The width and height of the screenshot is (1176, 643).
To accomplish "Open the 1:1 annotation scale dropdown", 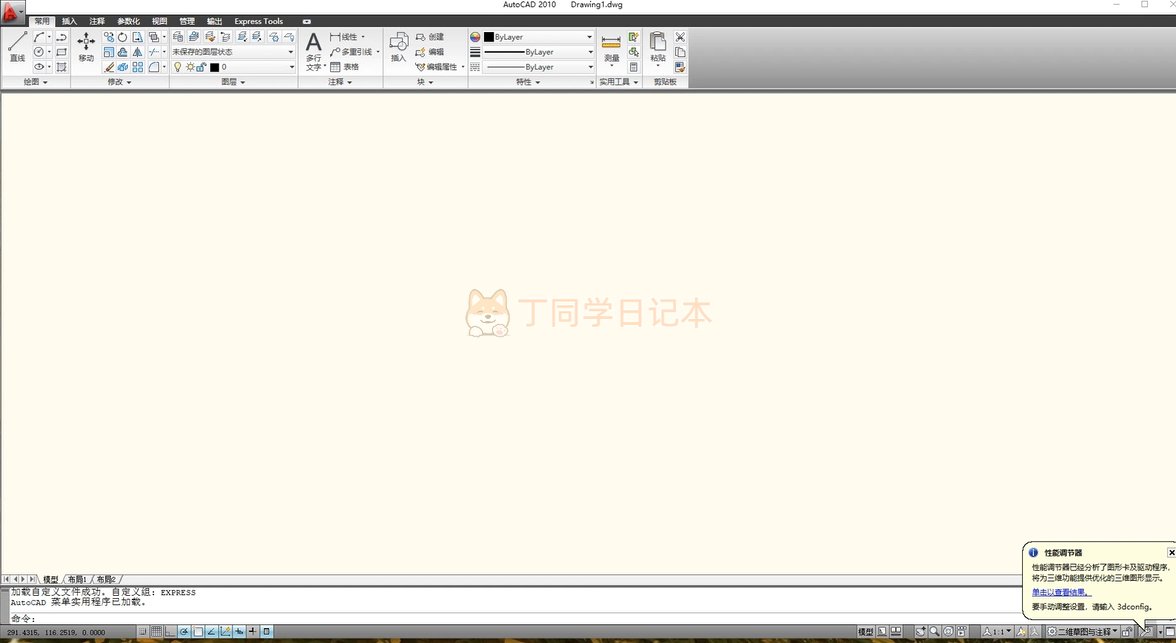I will click(x=997, y=632).
